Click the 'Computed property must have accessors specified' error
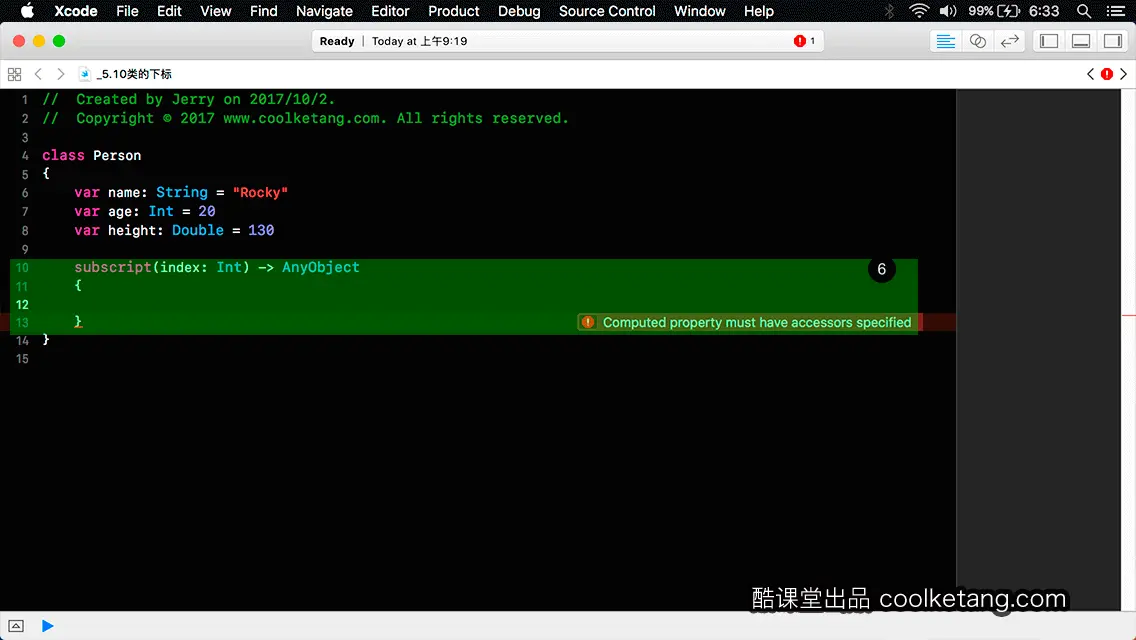The width and height of the screenshot is (1136, 640). point(756,323)
